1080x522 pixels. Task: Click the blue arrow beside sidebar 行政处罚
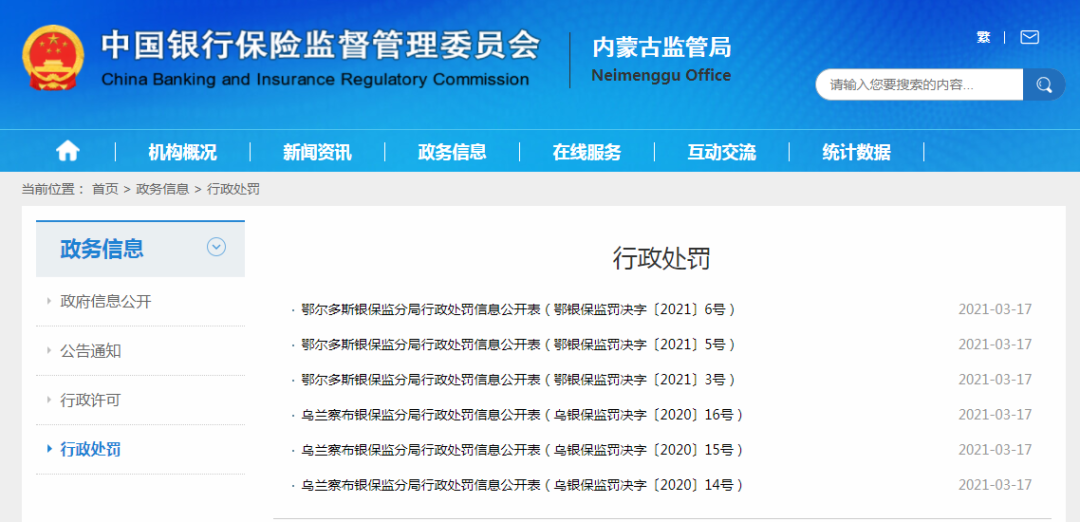(x=49, y=449)
